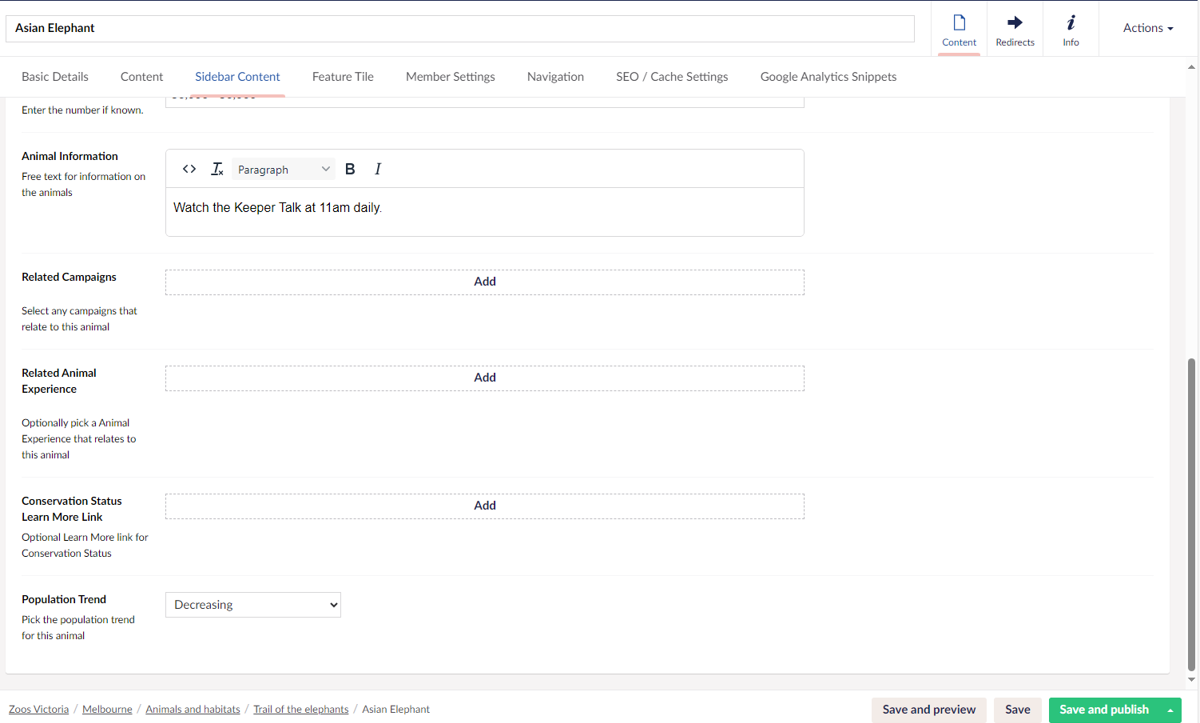Click the vertical page scrollbar
The height and width of the screenshot is (723, 1200).
(x=1190, y=515)
